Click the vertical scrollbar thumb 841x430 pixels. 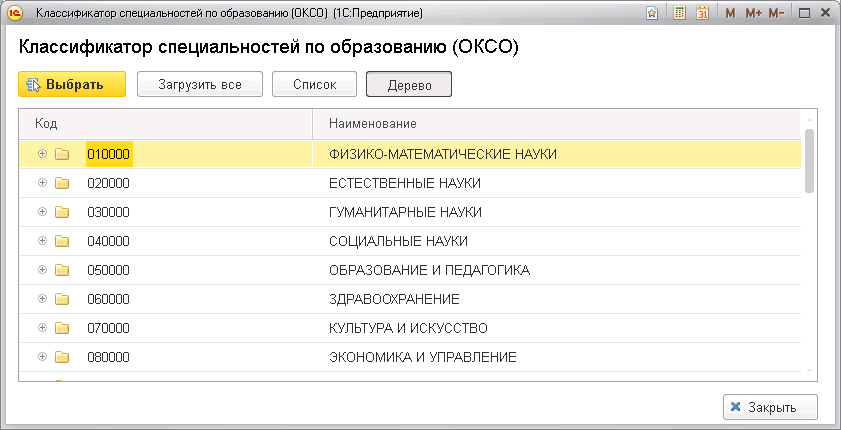pos(809,160)
